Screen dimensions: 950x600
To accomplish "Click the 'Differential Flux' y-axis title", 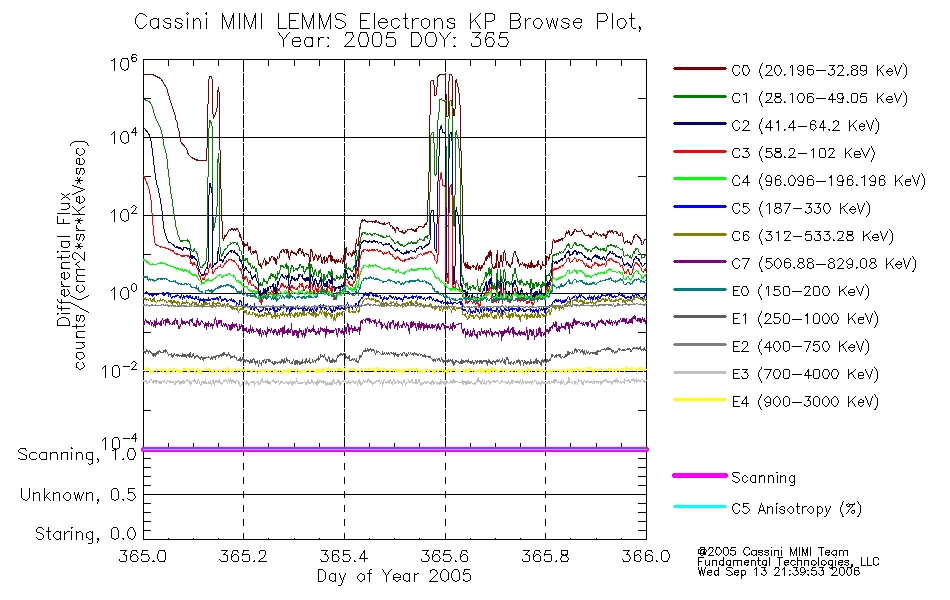I will [x=64, y=259].
